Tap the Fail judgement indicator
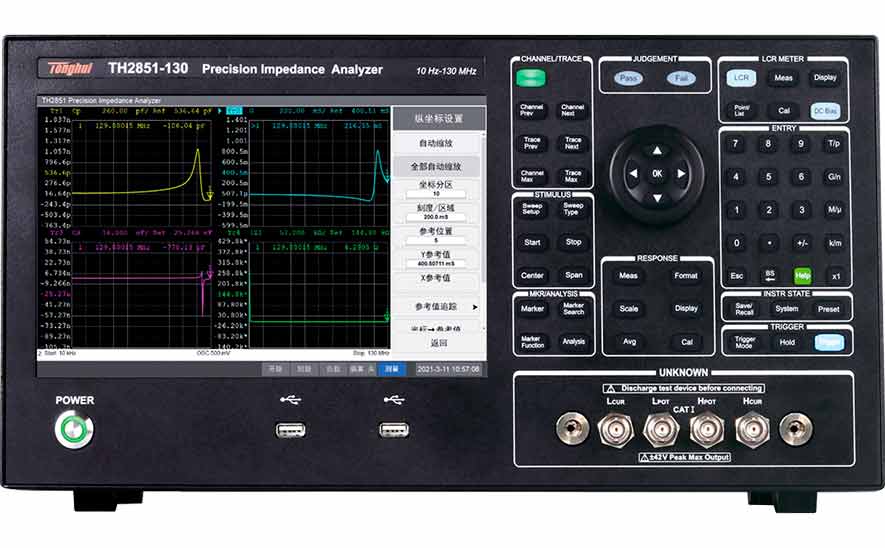 tap(681, 78)
